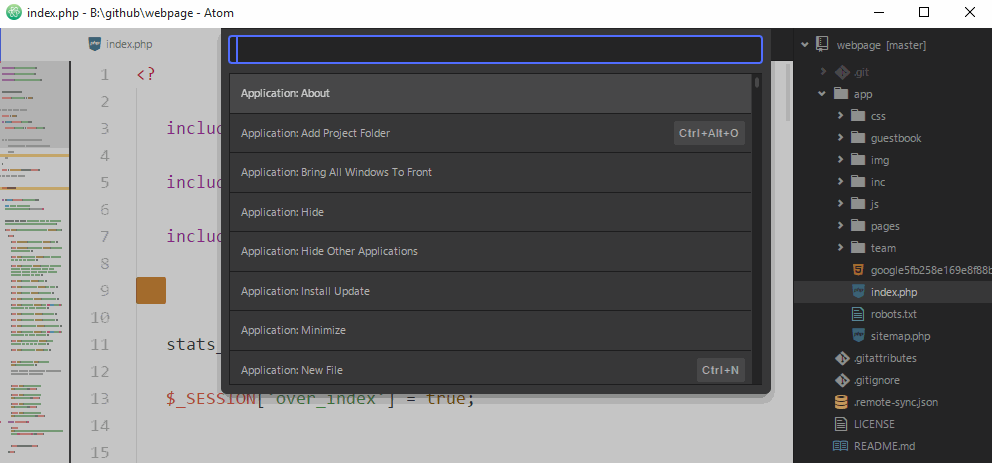Open README.md file name in tree

(x=884, y=446)
